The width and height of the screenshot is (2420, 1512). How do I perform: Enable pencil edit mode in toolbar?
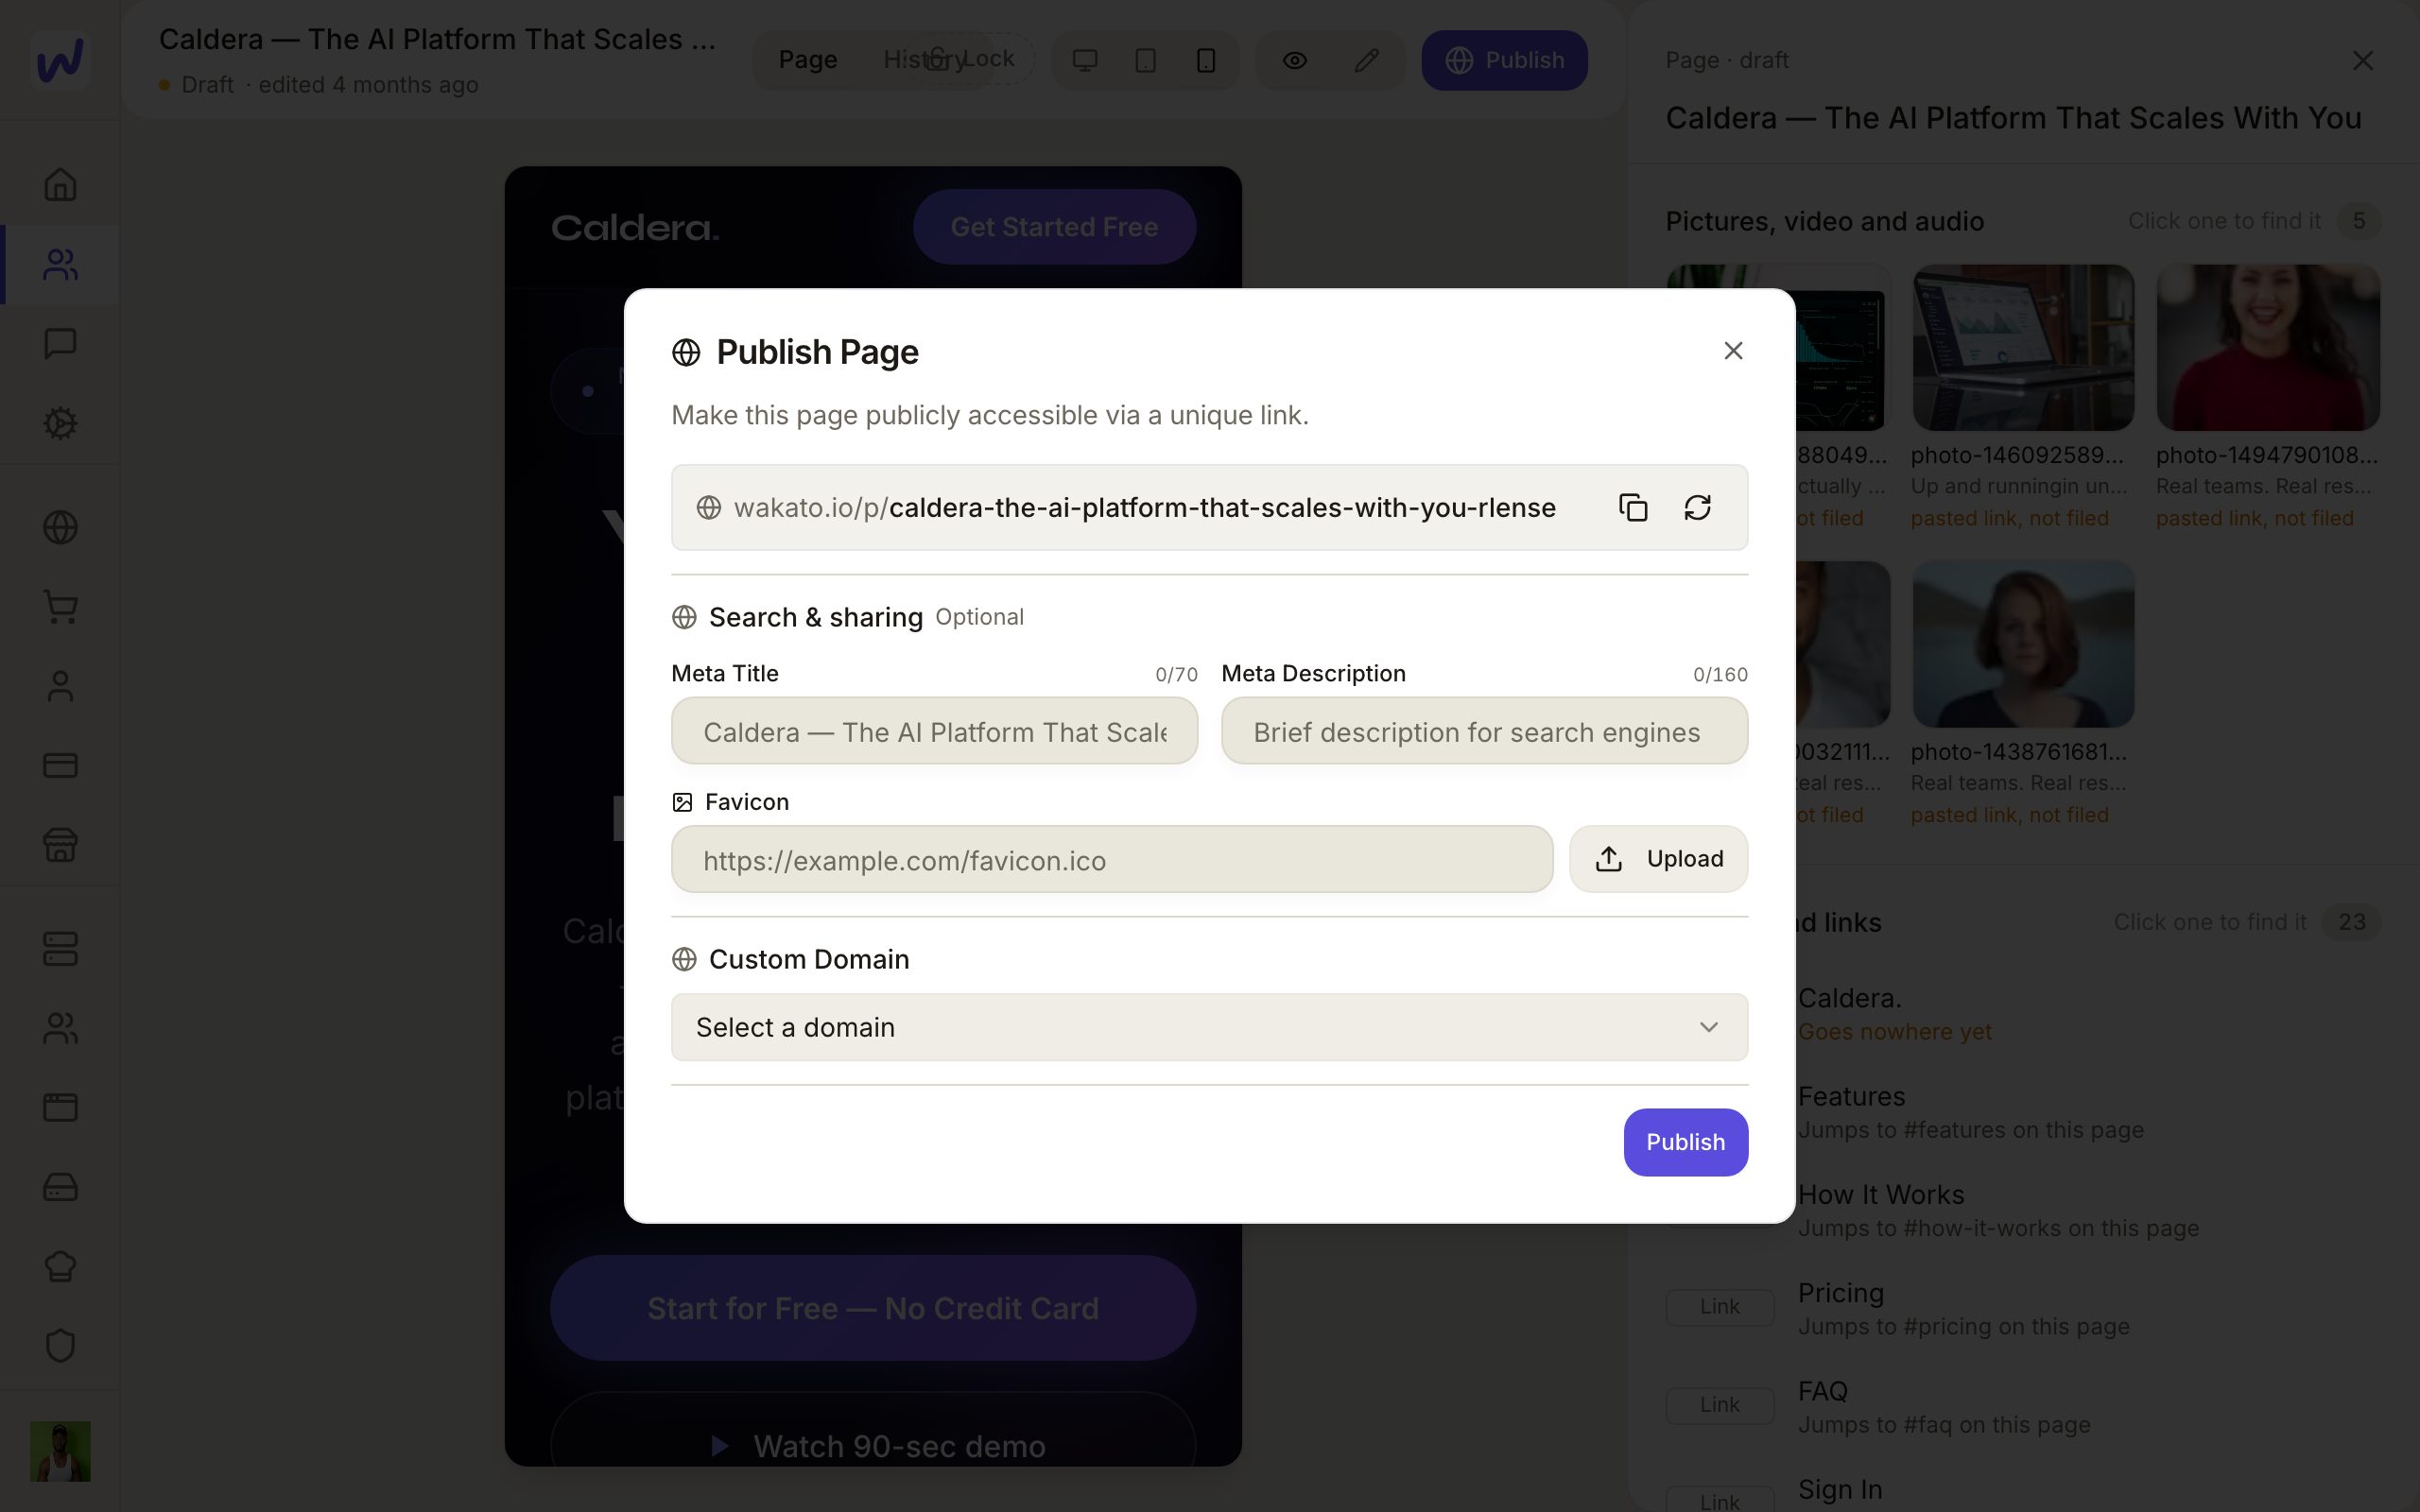(x=1367, y=61)
